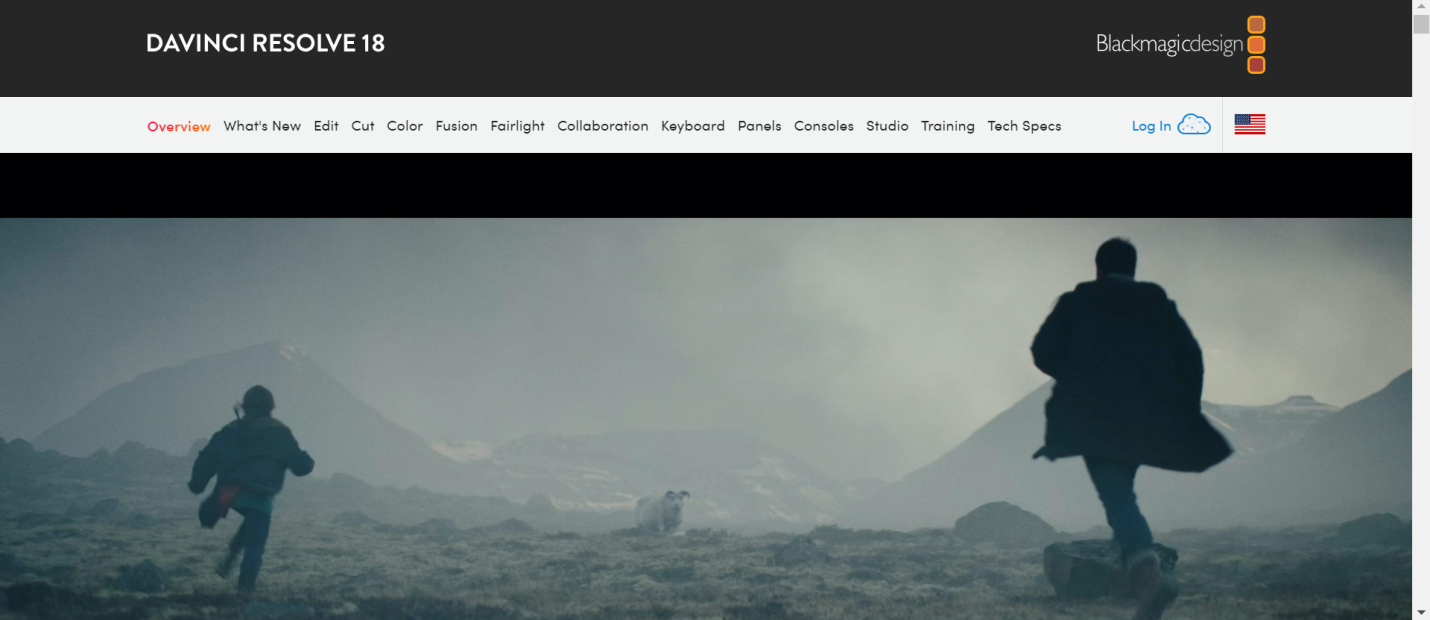Go to Panels page

(x=759, y=126)
